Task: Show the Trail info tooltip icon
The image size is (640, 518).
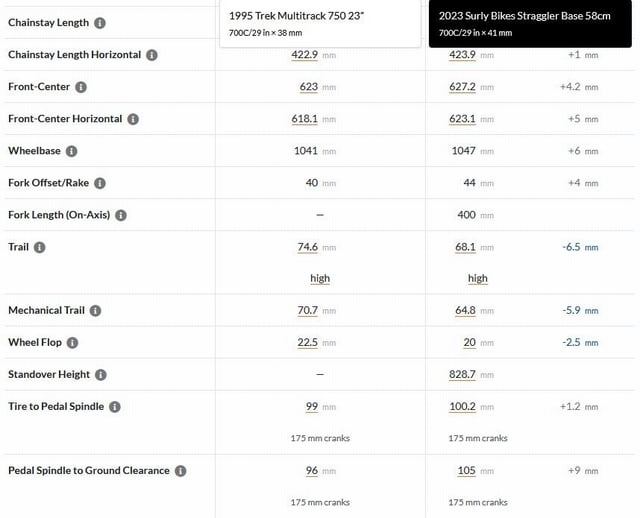Action: point(40,247)
